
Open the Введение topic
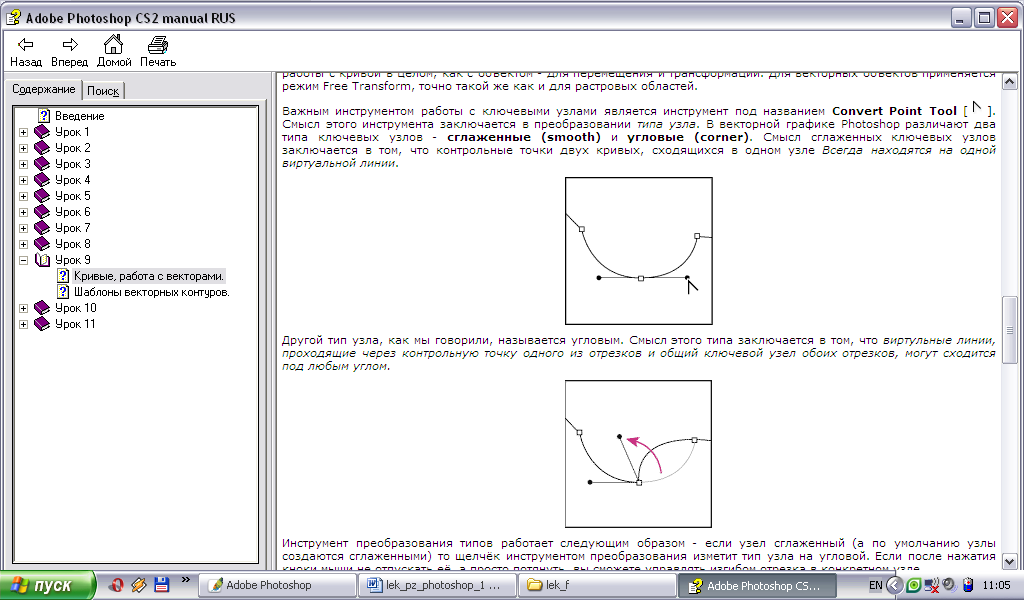pos(80,116)
